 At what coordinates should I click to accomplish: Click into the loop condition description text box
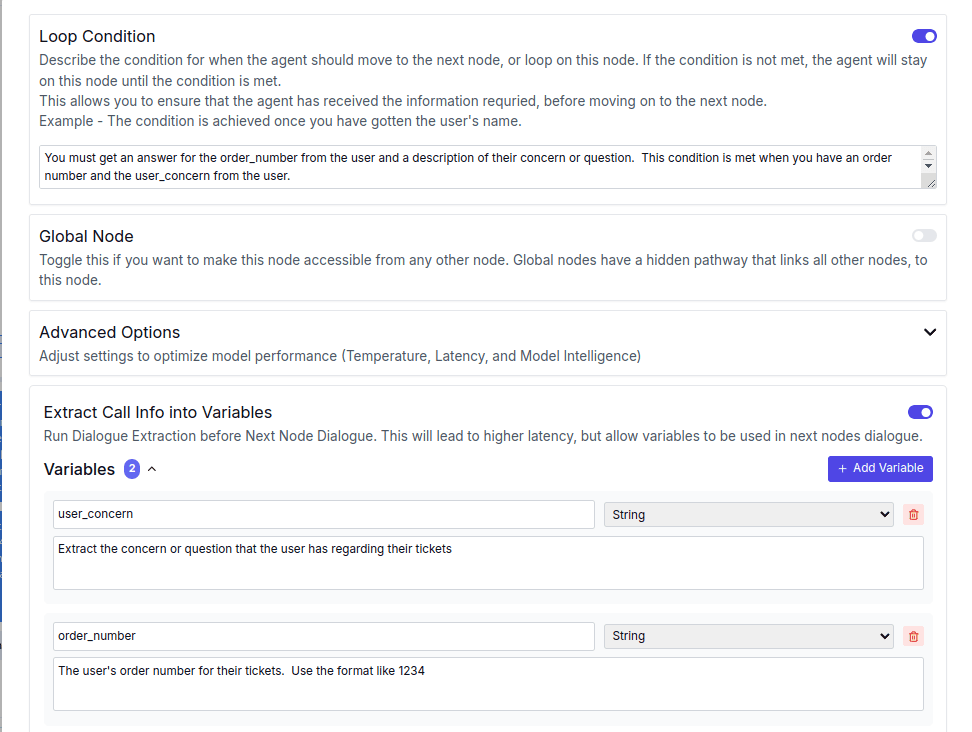480,167
